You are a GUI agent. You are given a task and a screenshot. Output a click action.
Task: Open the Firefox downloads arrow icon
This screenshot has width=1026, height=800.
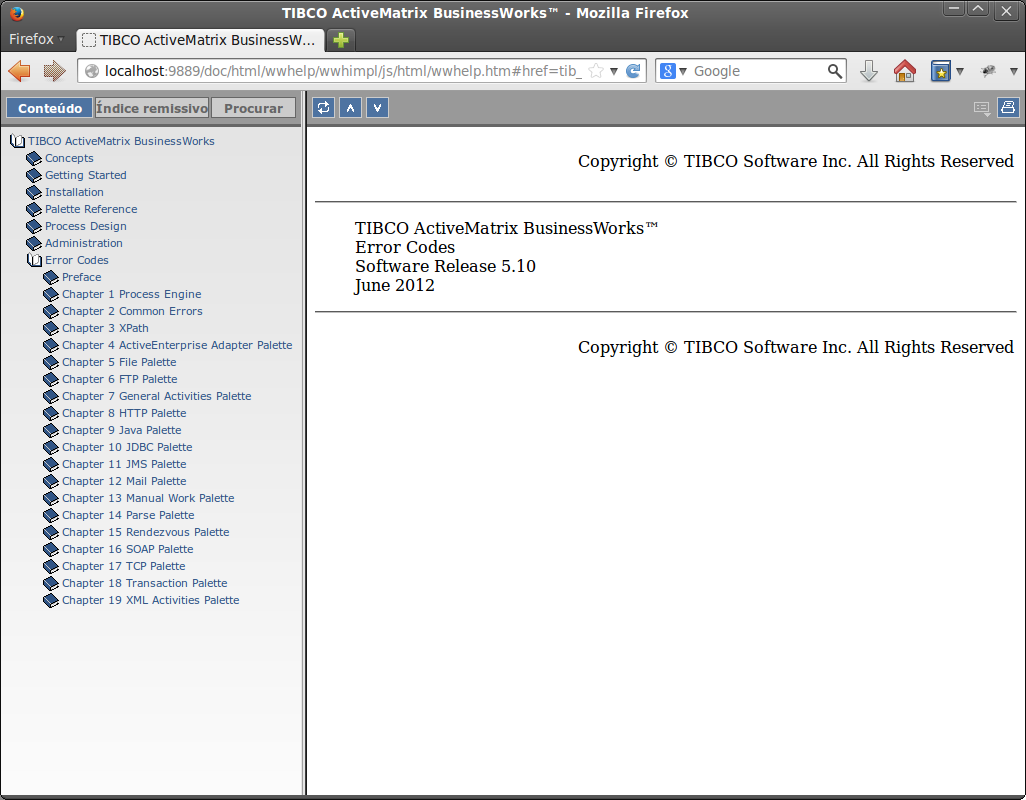(868, 71)
